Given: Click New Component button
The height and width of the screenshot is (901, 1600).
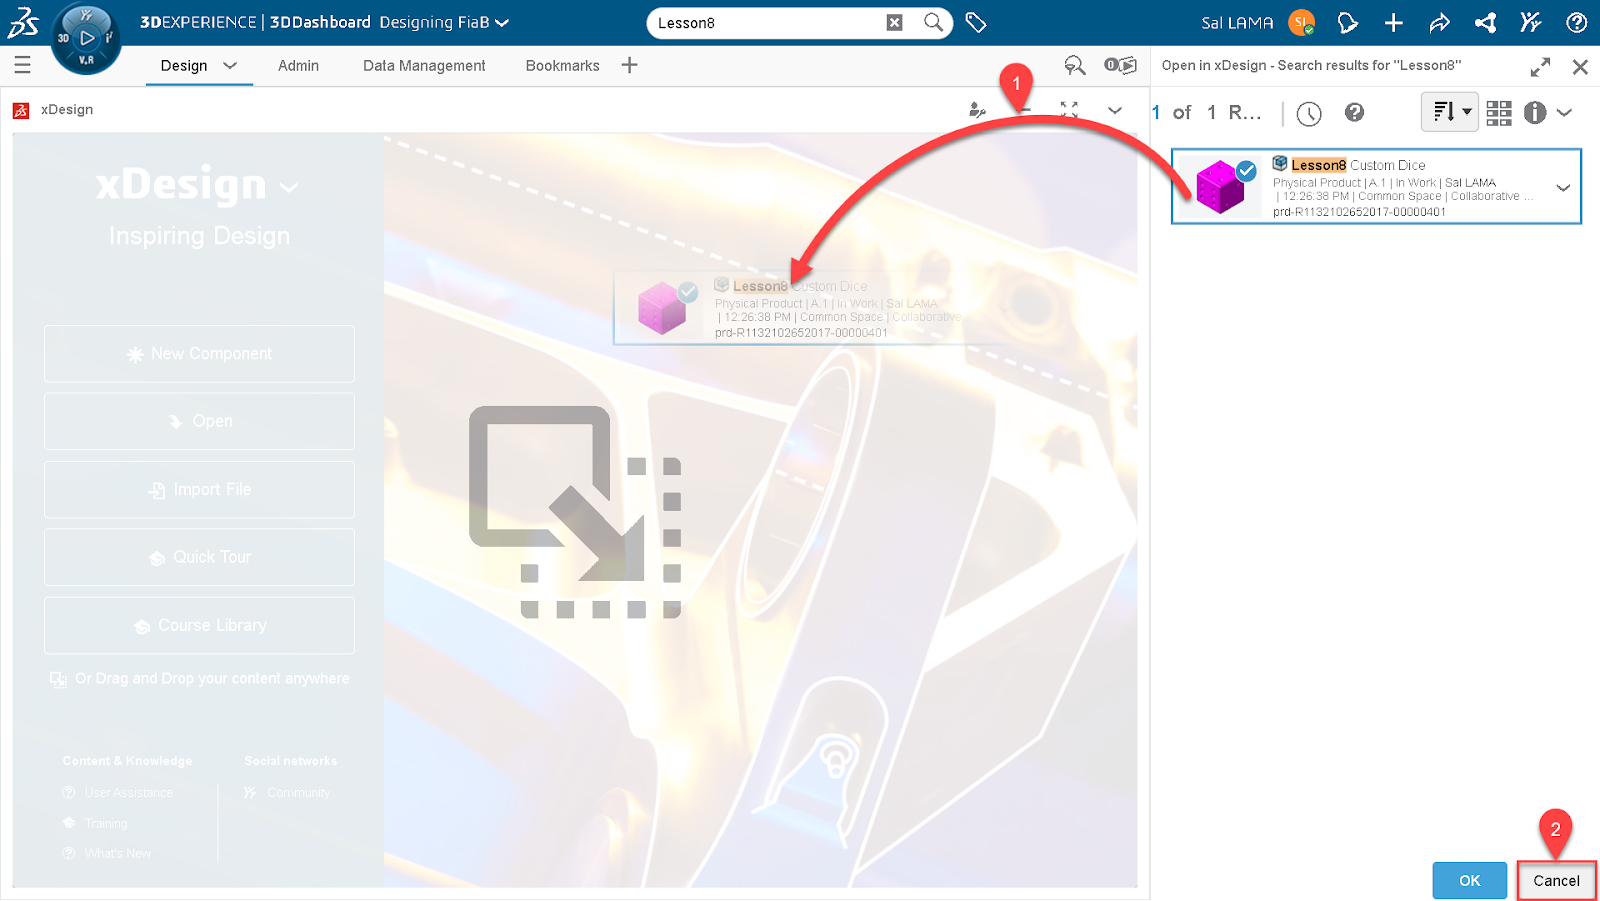Looking at the screenshot, I should (x=199, y=353).
